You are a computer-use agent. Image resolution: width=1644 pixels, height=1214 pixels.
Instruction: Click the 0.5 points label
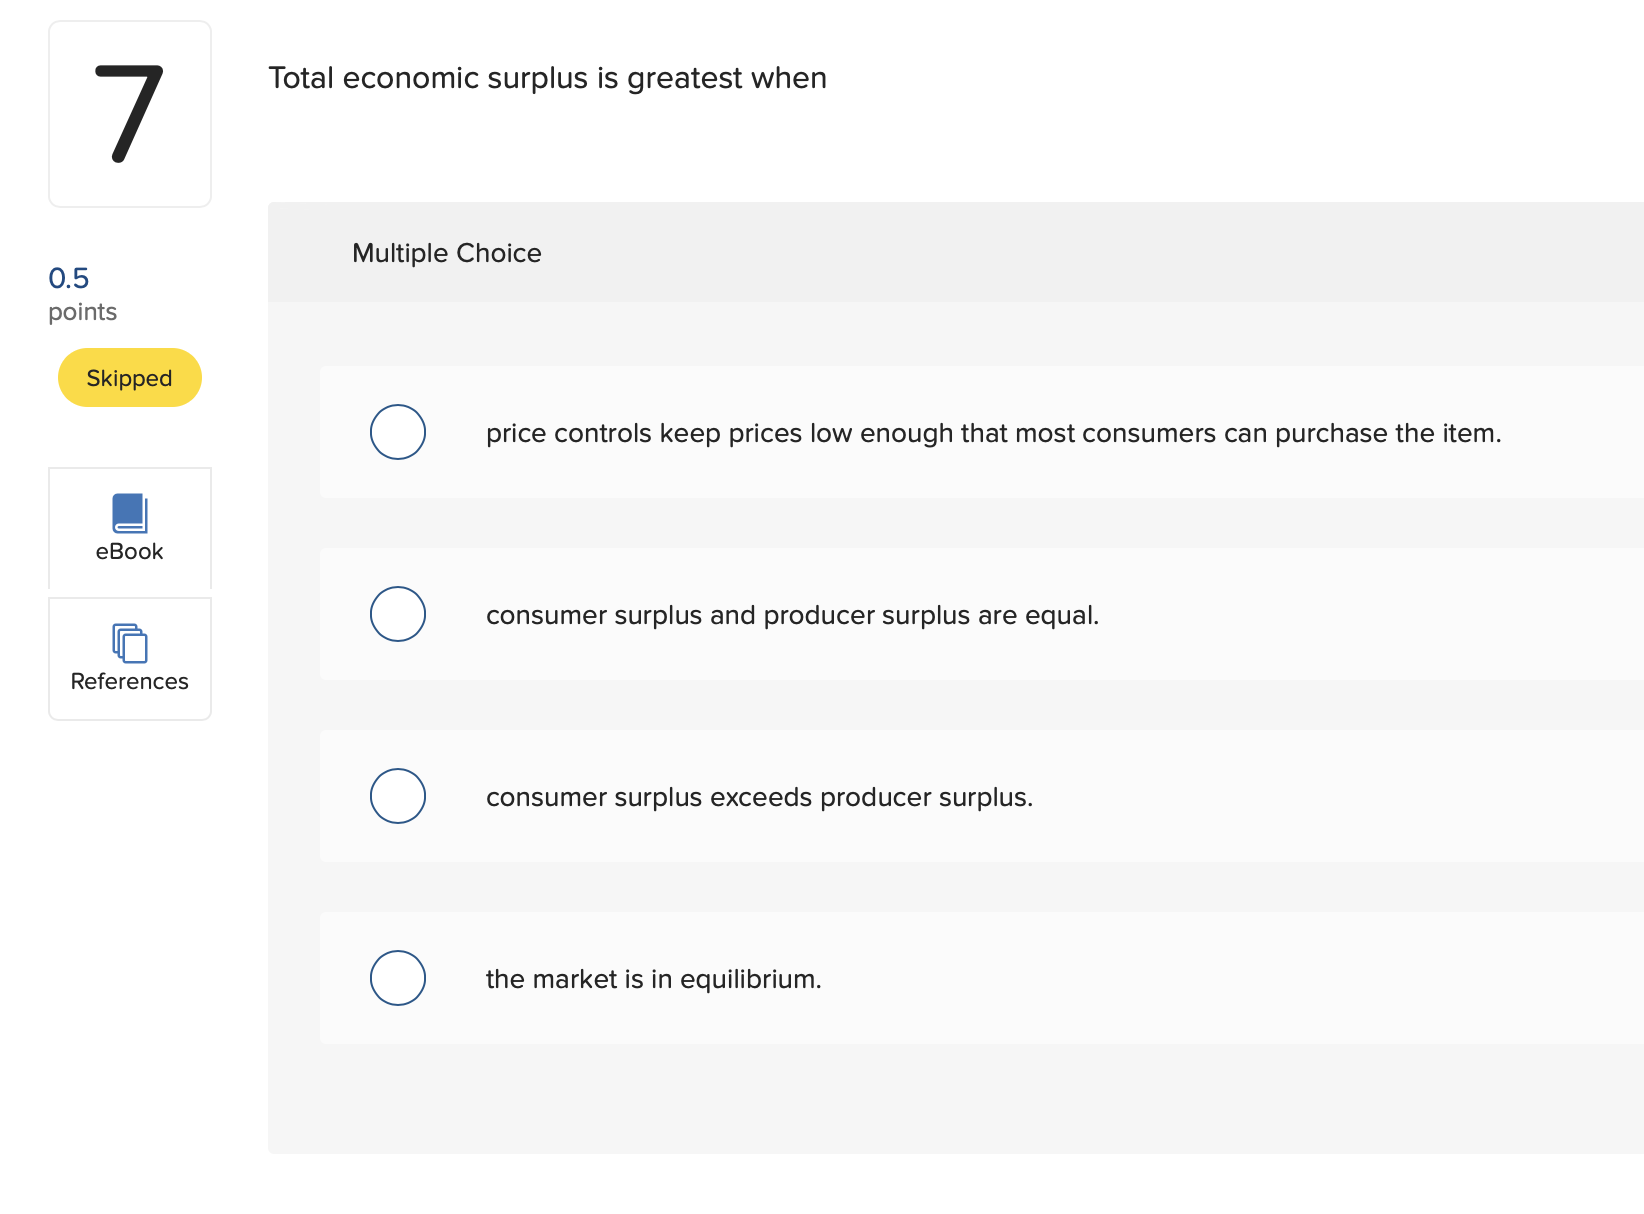tap(69, 278)
